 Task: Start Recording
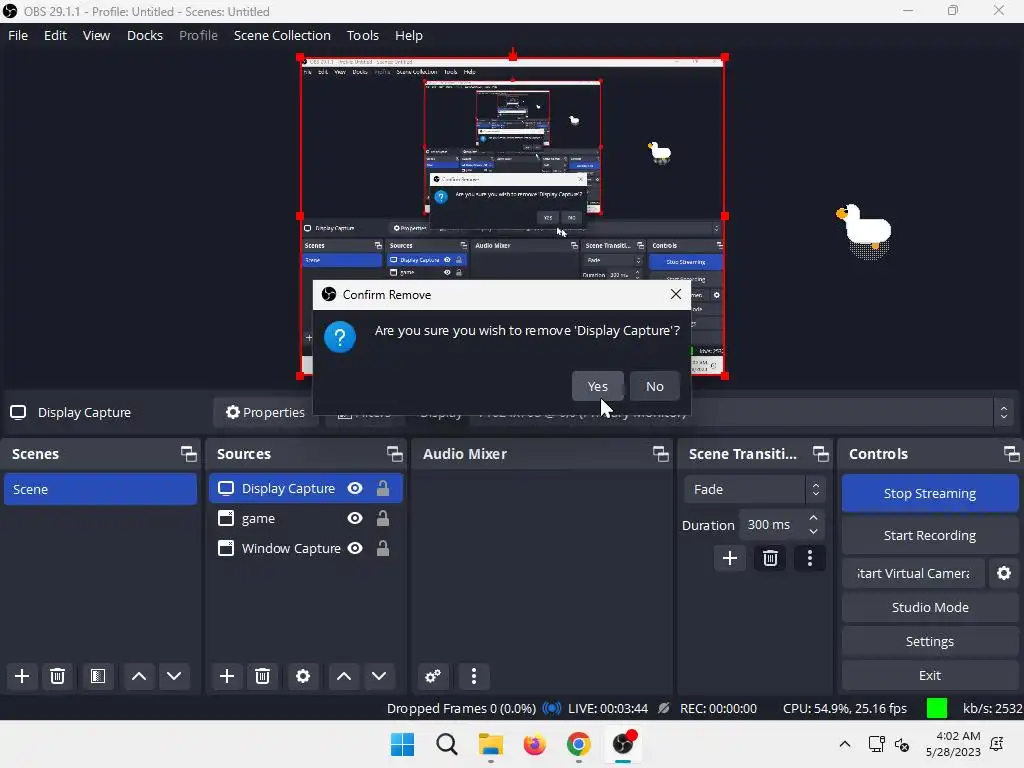(x=930, y=536)
